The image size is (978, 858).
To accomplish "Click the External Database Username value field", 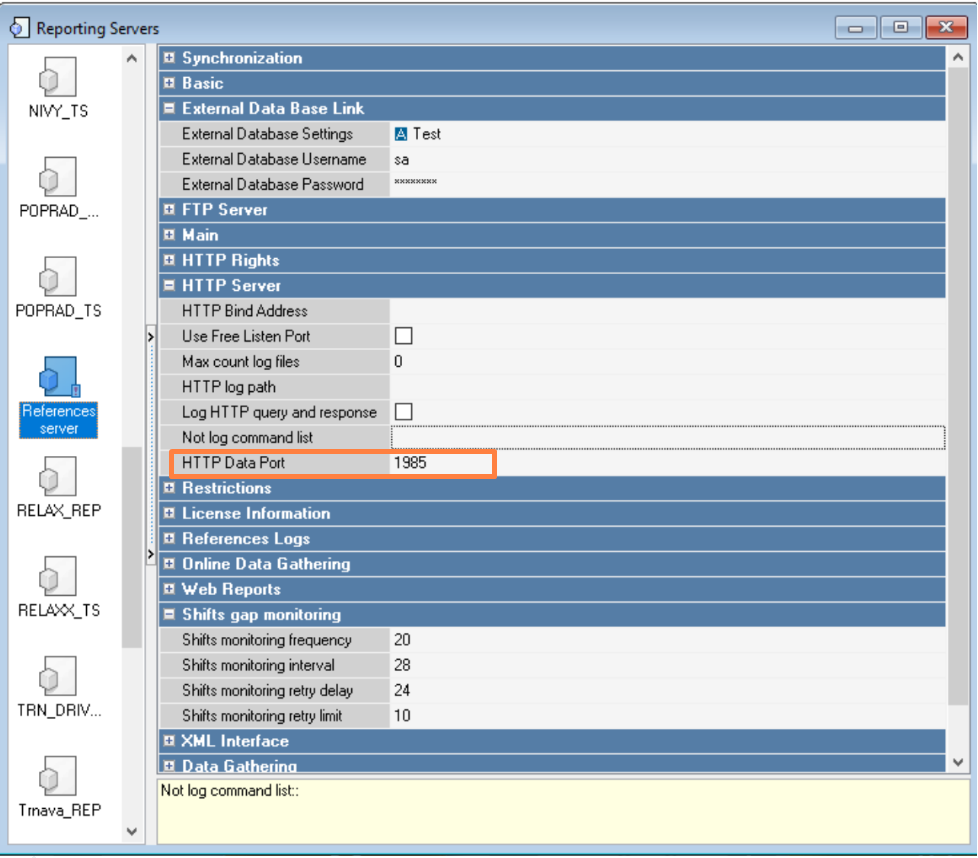I will pos(667,160).
